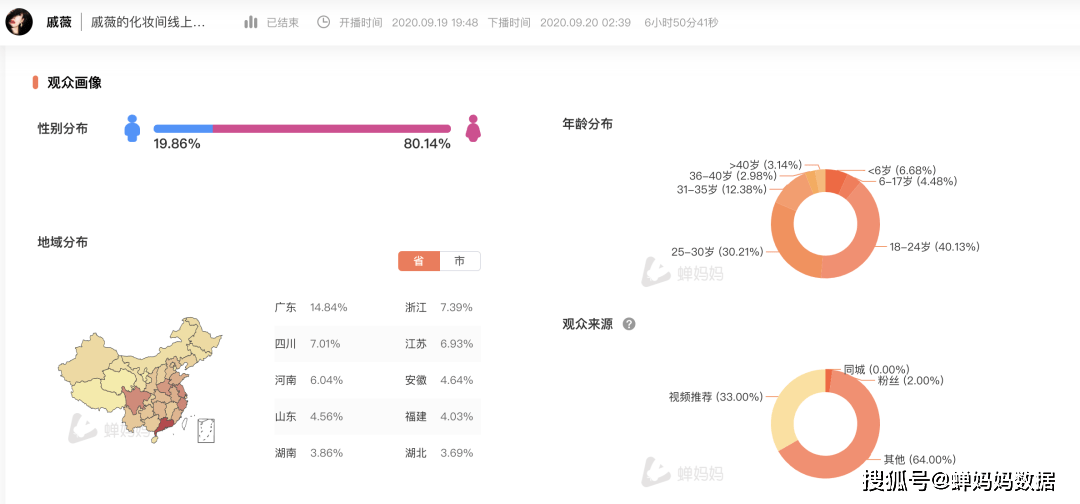Open the 戚薇的化妆间线上 live title link
1080x504 pixels.
click(148, 22)
